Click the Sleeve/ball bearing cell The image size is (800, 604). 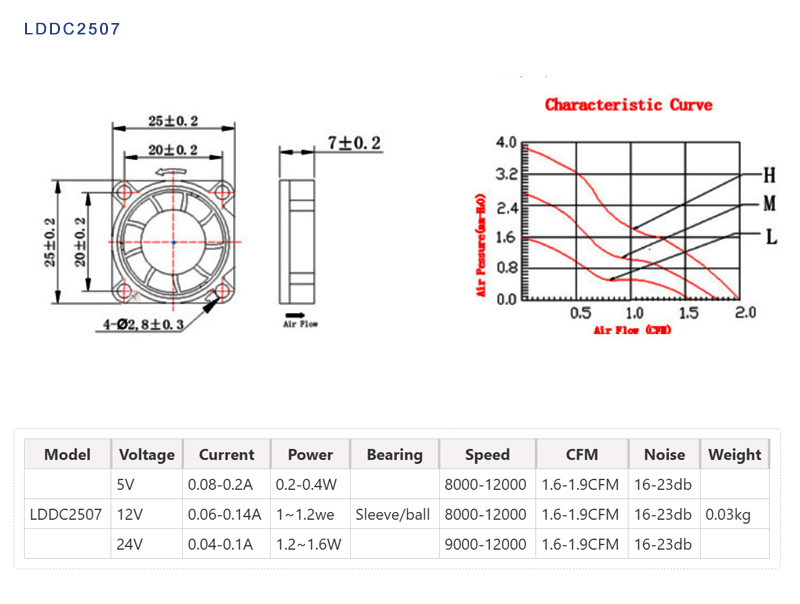[x=394, y=514]
